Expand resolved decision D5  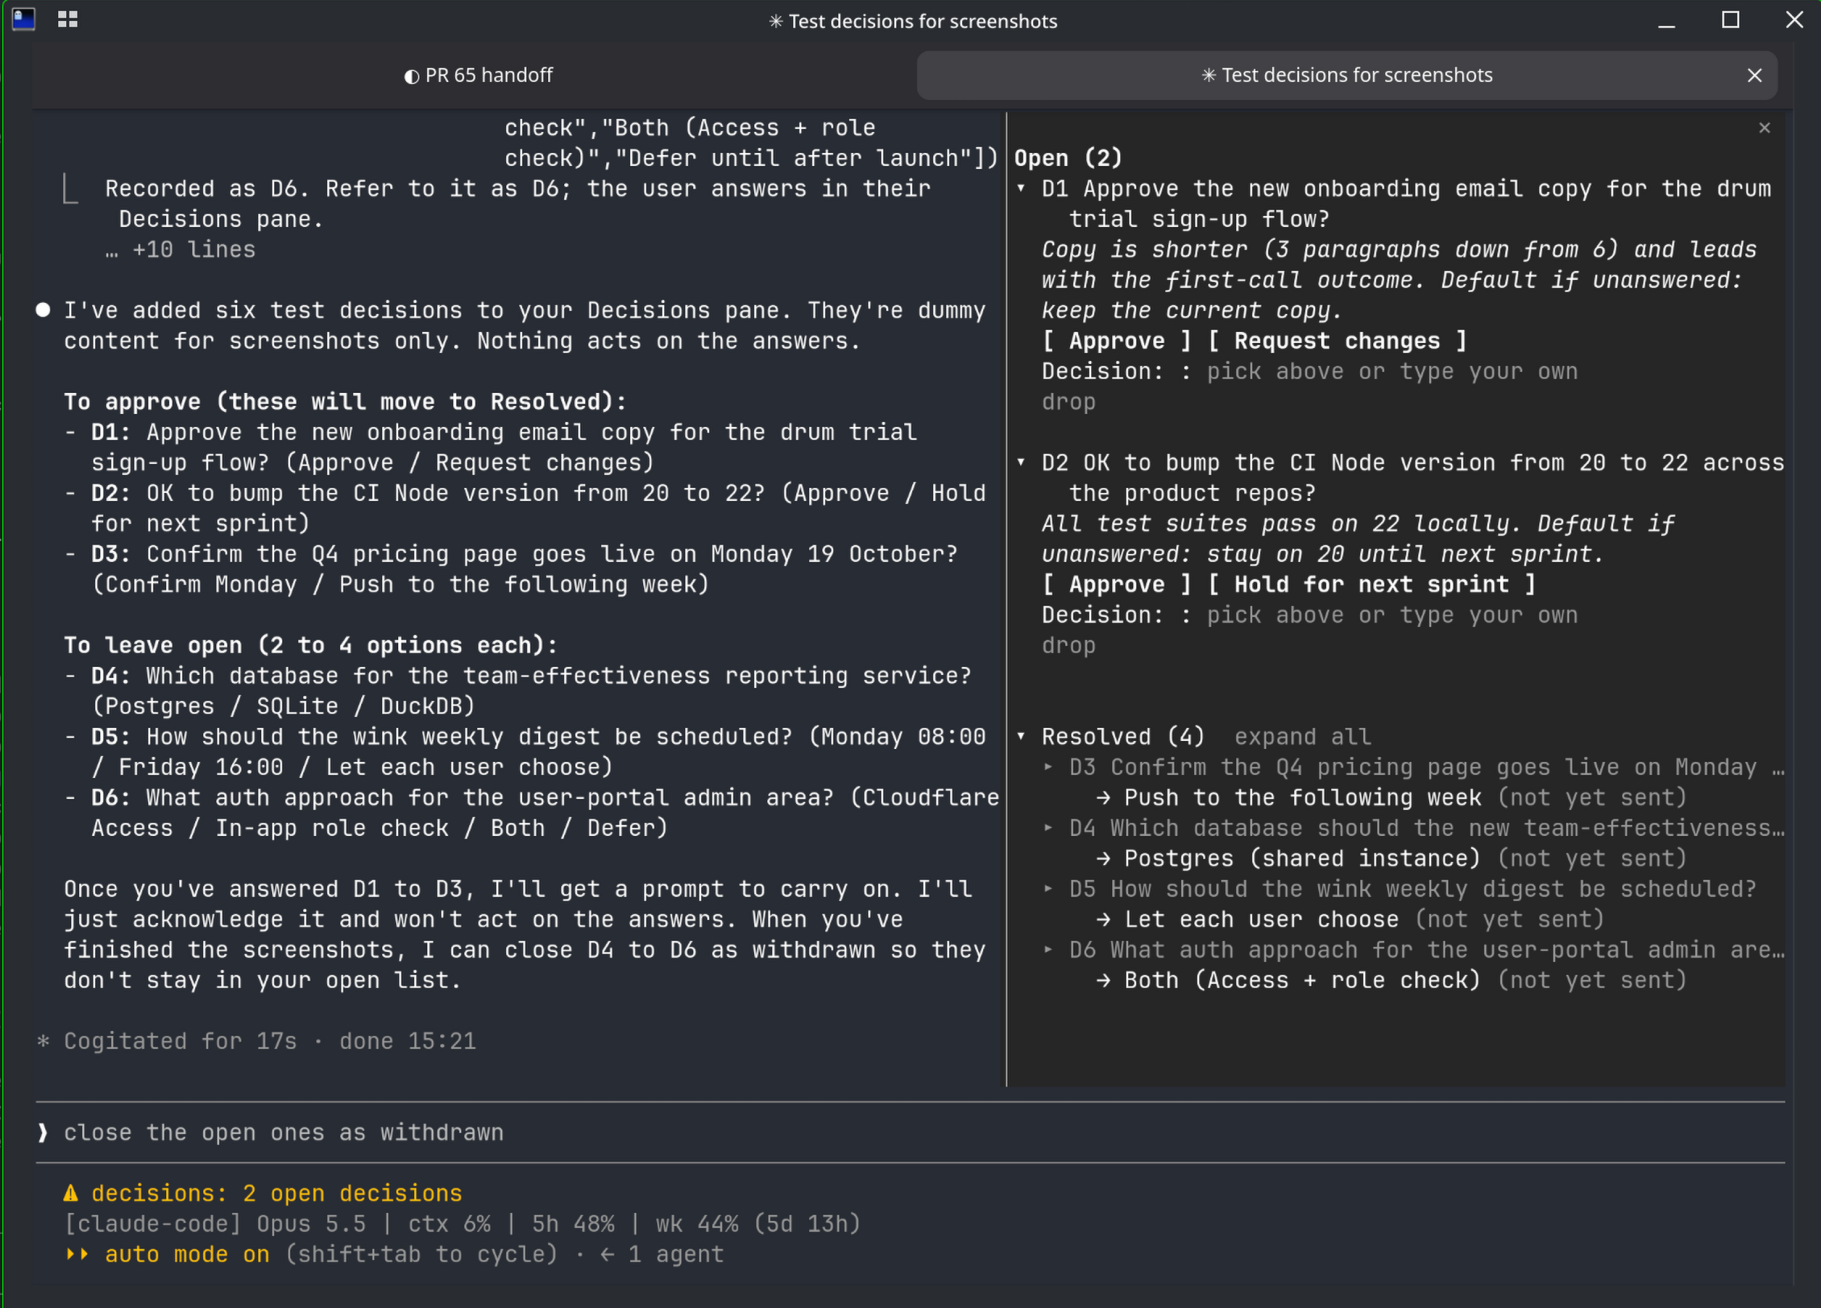[x=1048, y=889]
